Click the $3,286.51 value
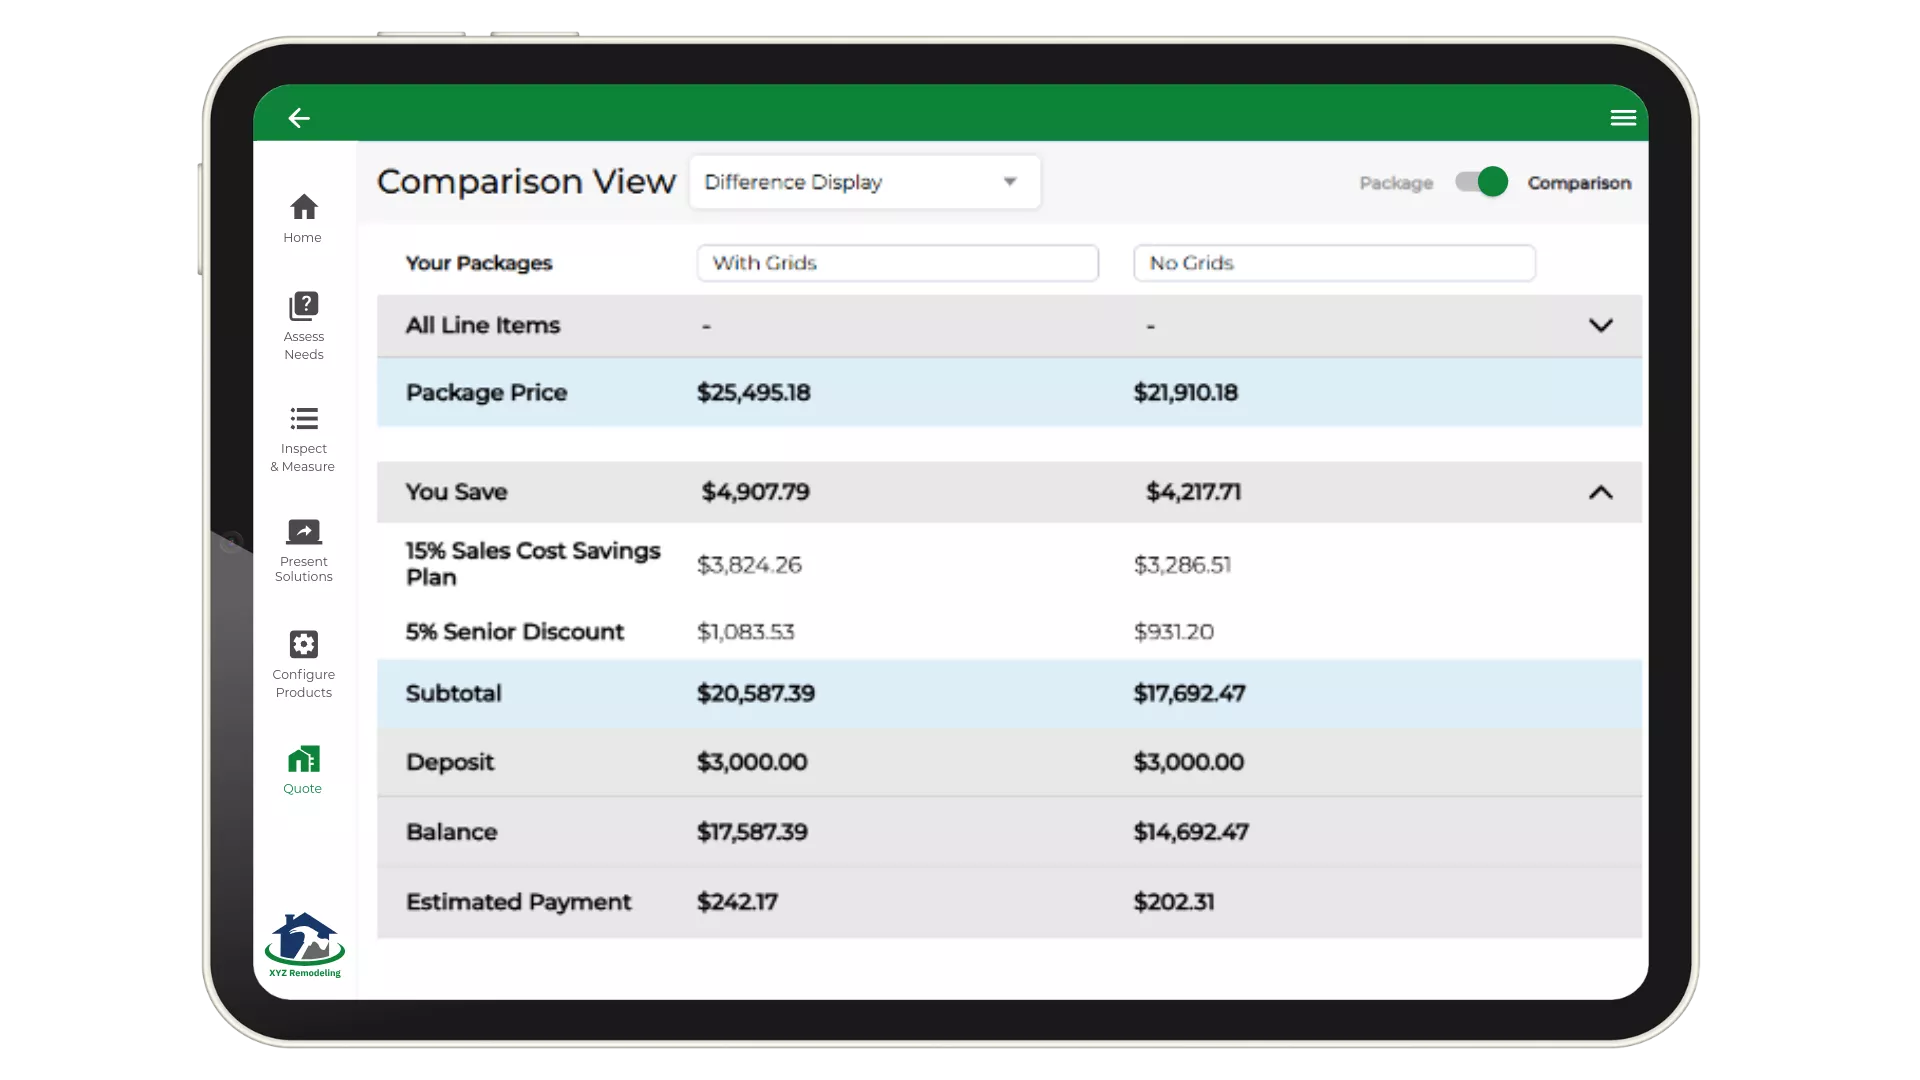Image resolution: width=1920 pixels, height=1080 pixels. (x=1182, y=565)
